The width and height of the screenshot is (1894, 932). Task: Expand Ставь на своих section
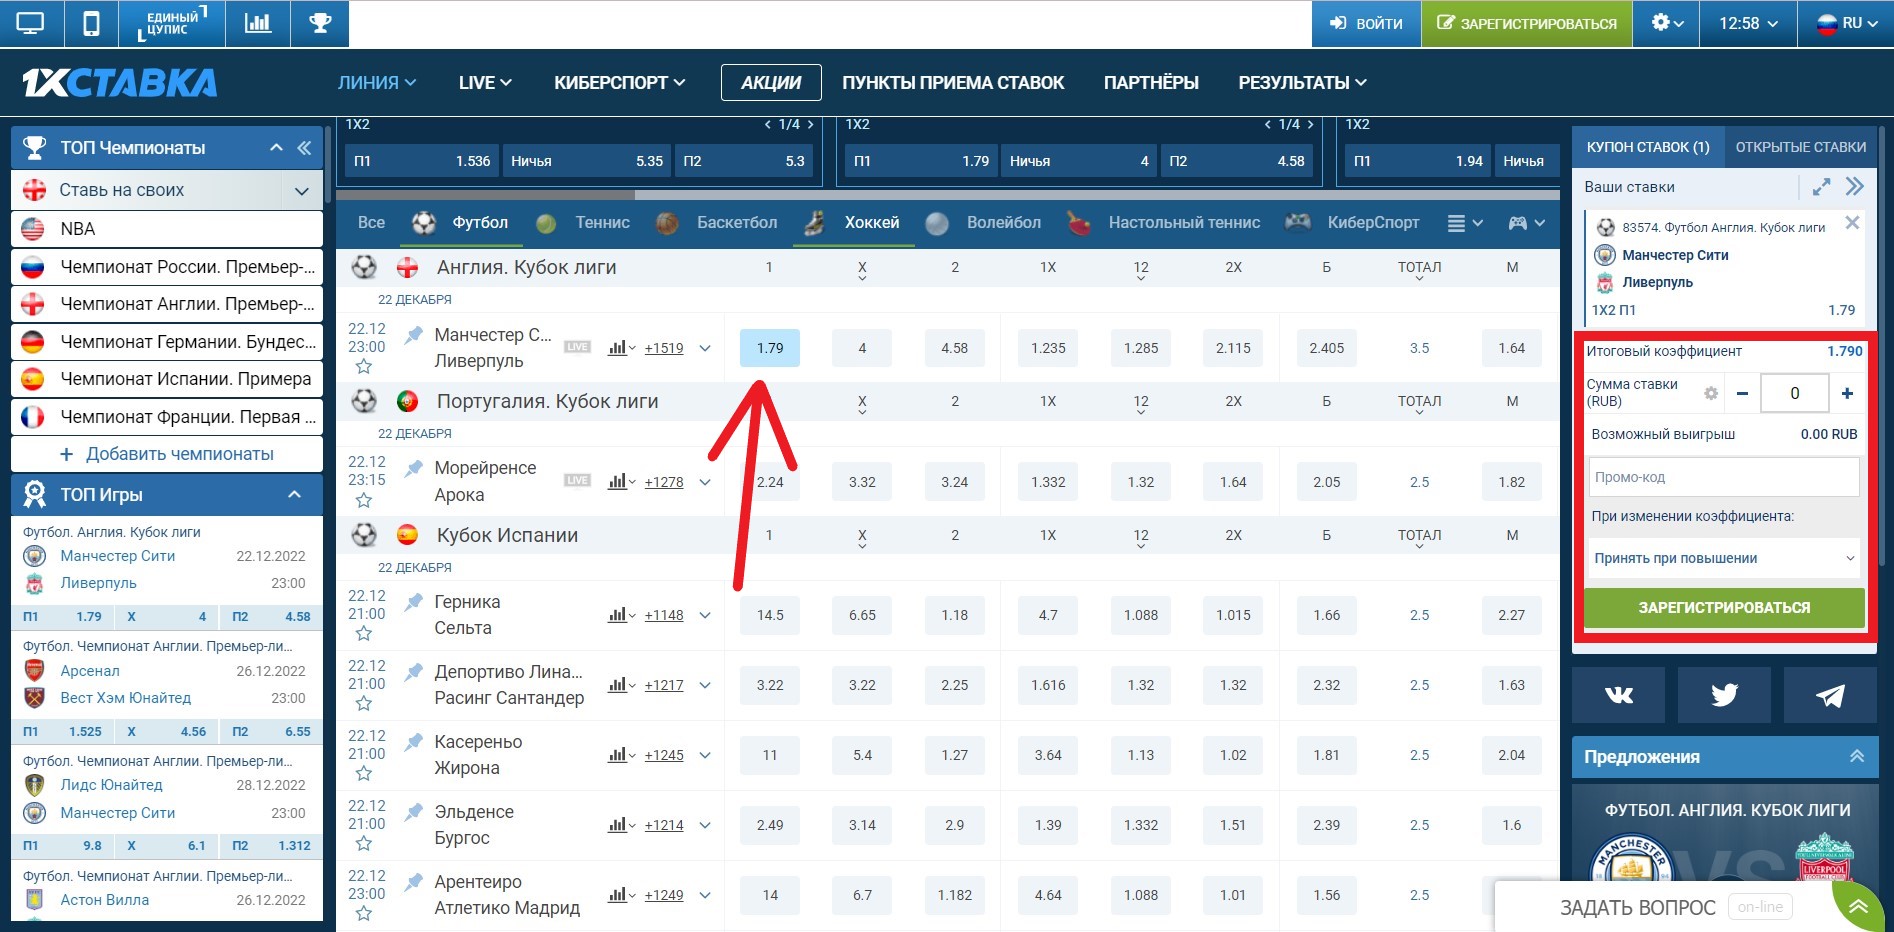(301, 190)
